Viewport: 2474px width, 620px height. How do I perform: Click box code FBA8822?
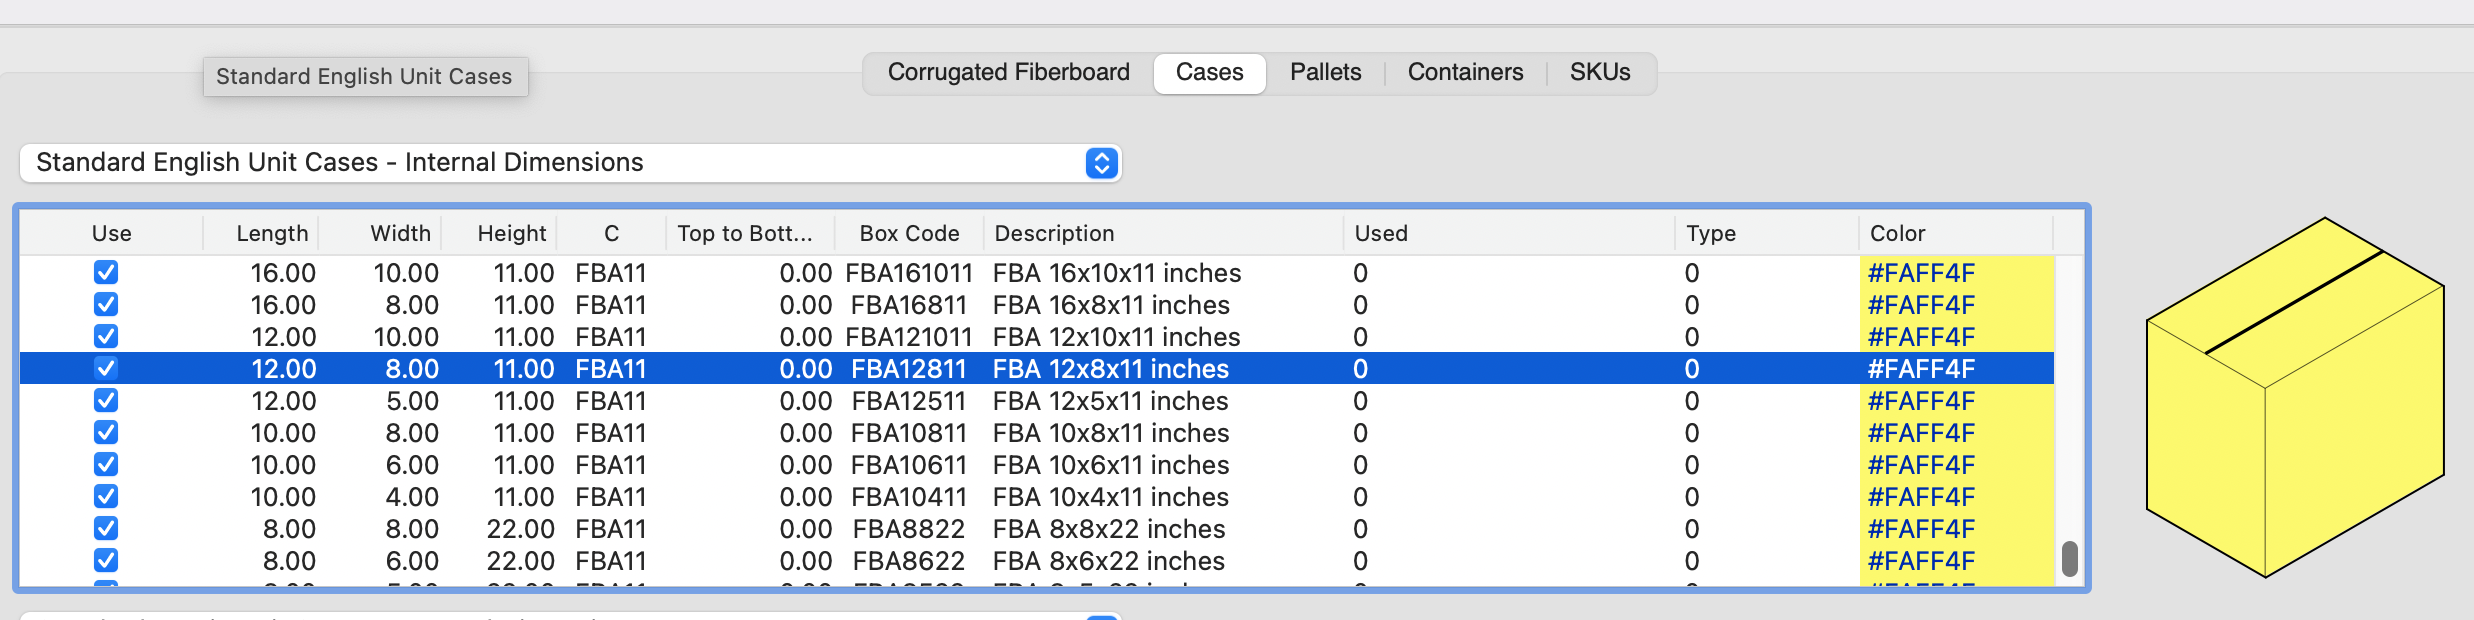pos(909,529)
